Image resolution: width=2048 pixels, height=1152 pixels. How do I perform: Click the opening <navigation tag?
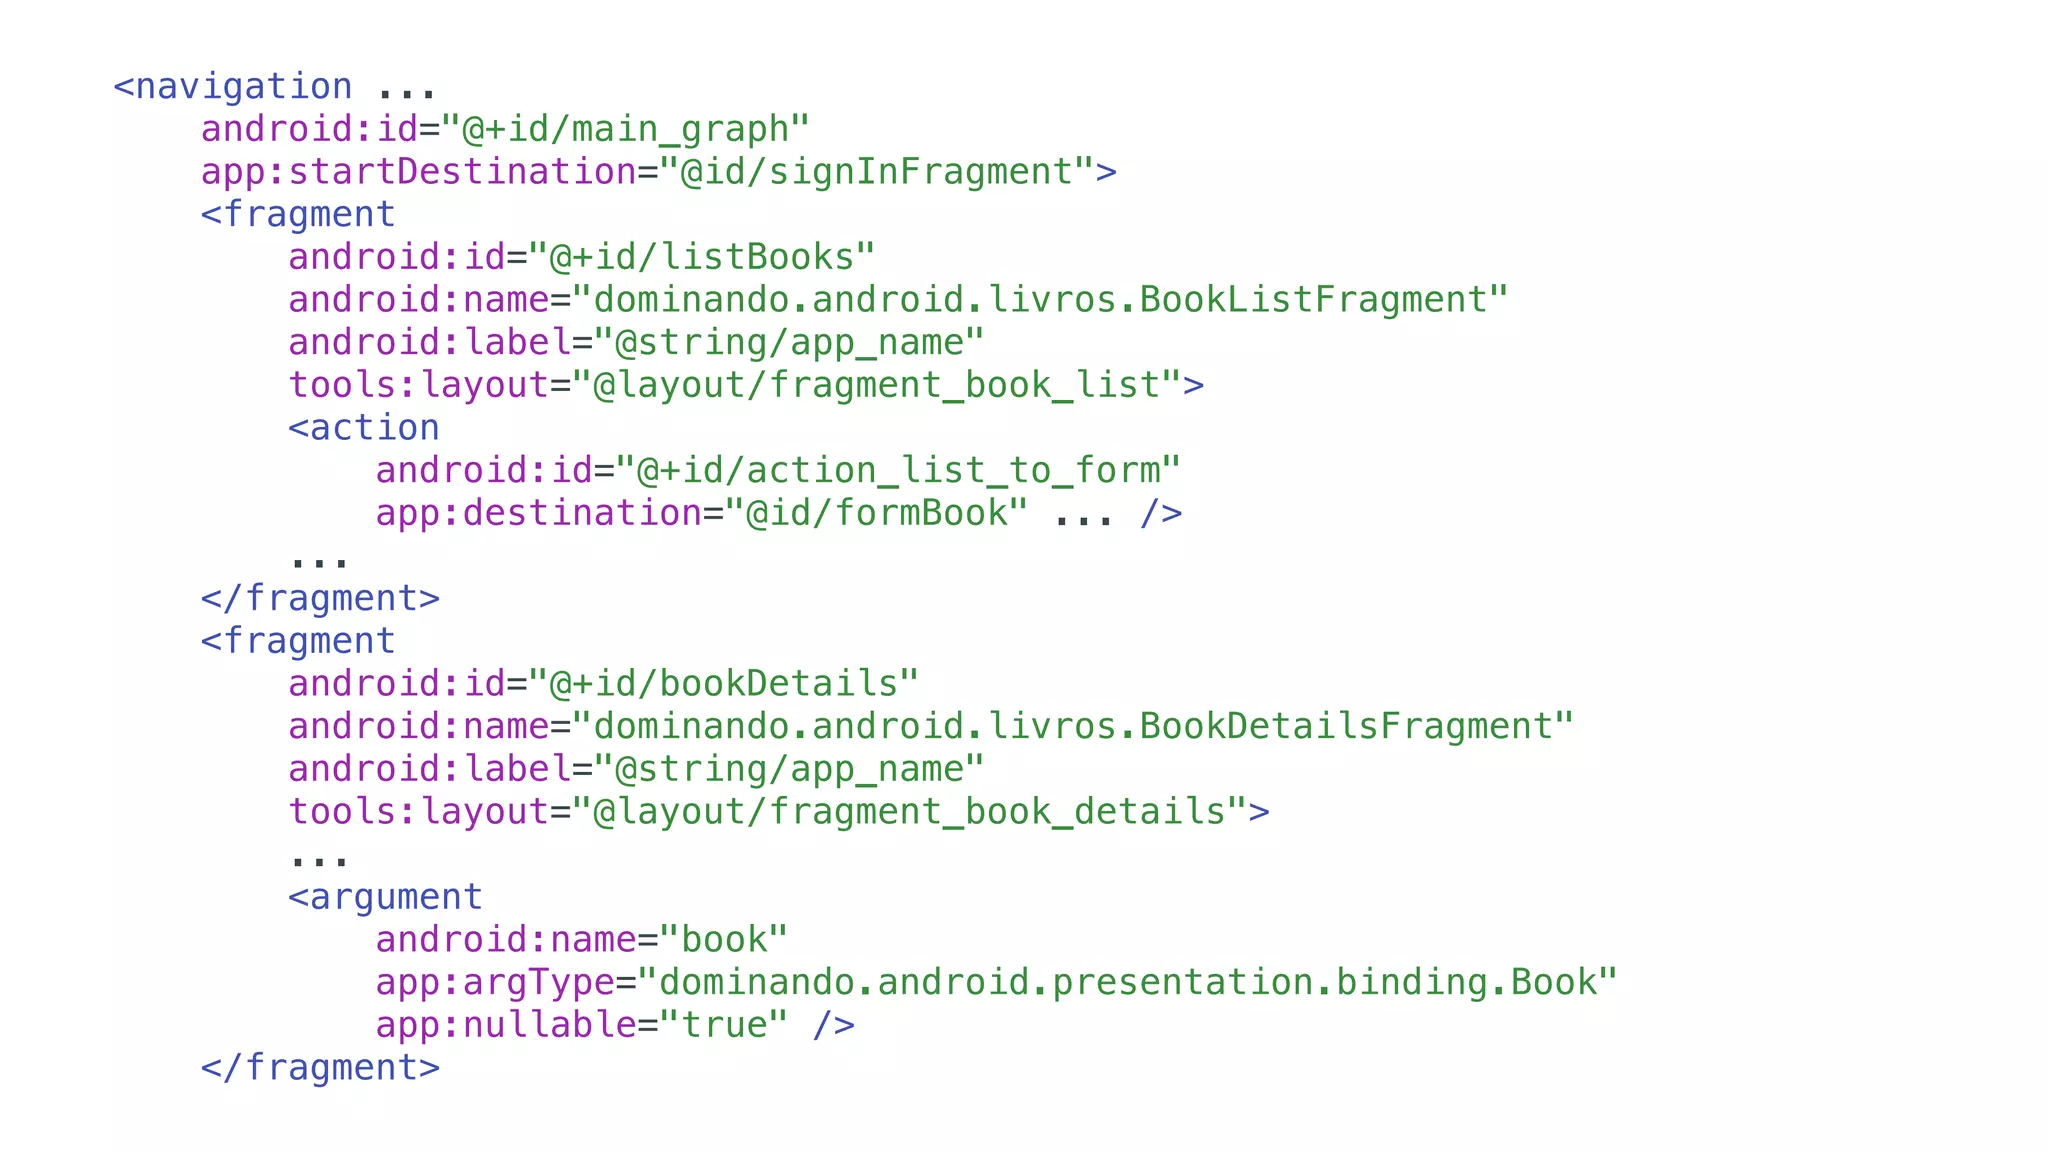click(x=233, y=87)
